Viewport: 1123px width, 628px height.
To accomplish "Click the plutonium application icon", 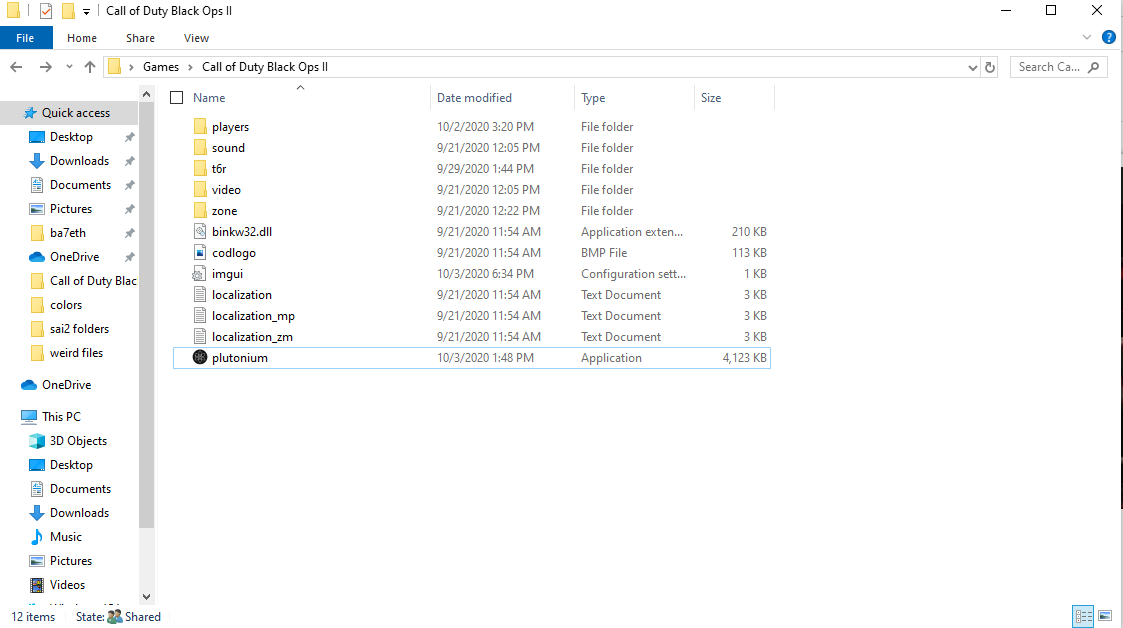I will [x=200, y=358].
